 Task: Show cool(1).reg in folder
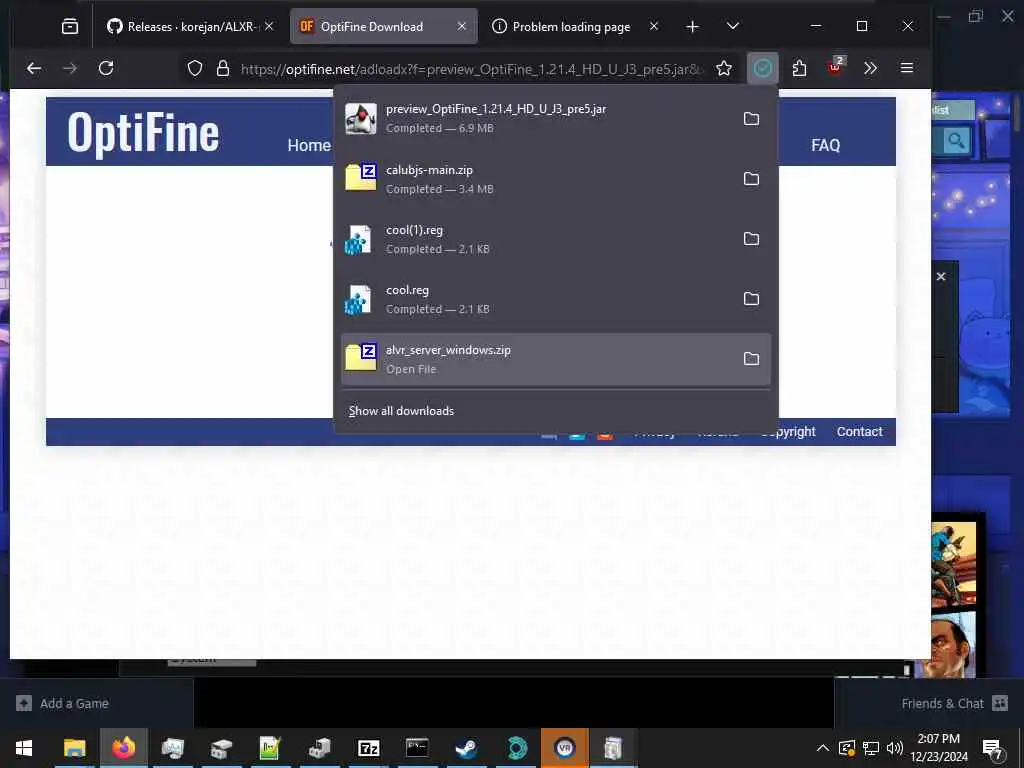[x=752, y=238]
